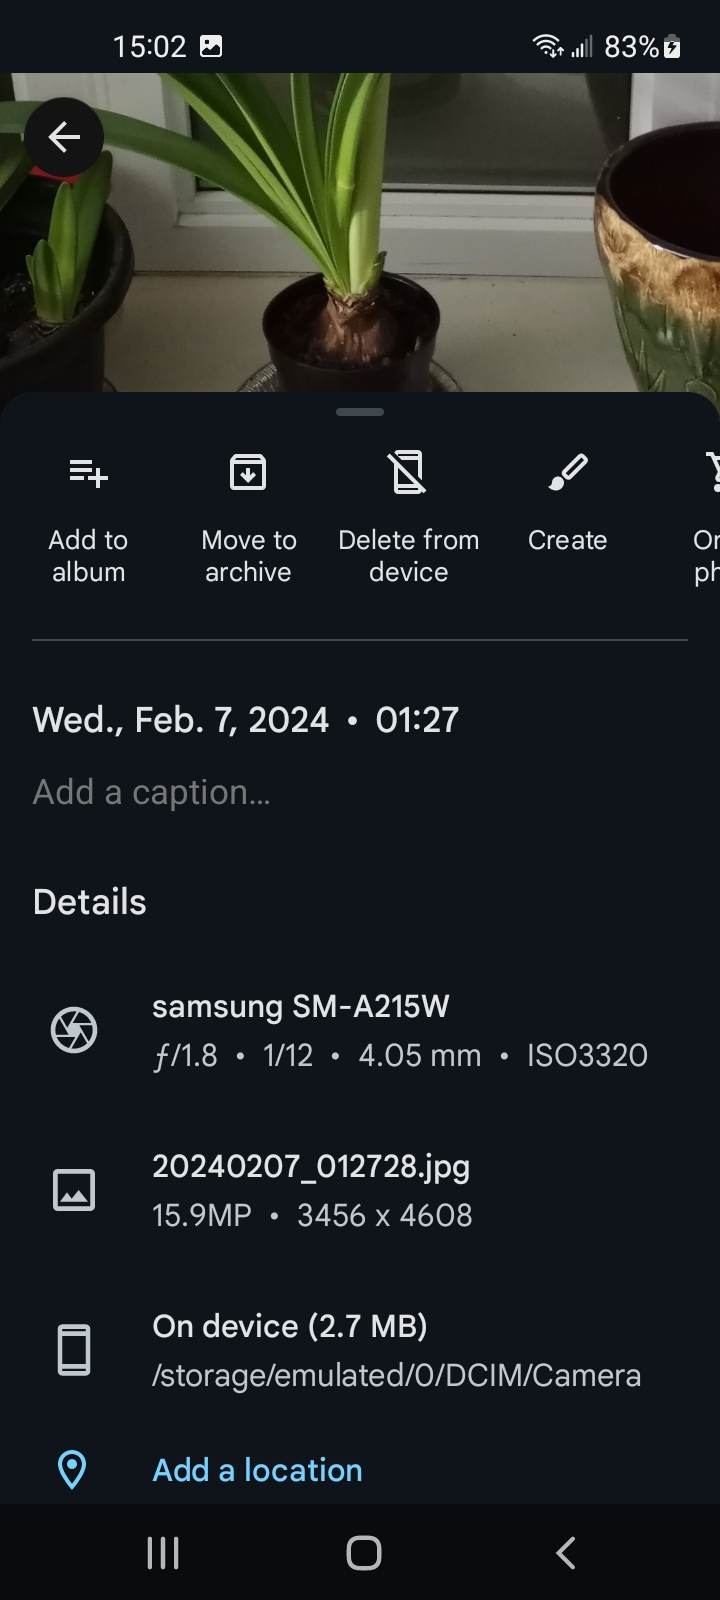This screenshot has height=1600, width=720.
Task: Open the Add a location link
Action: point(257,1470)
